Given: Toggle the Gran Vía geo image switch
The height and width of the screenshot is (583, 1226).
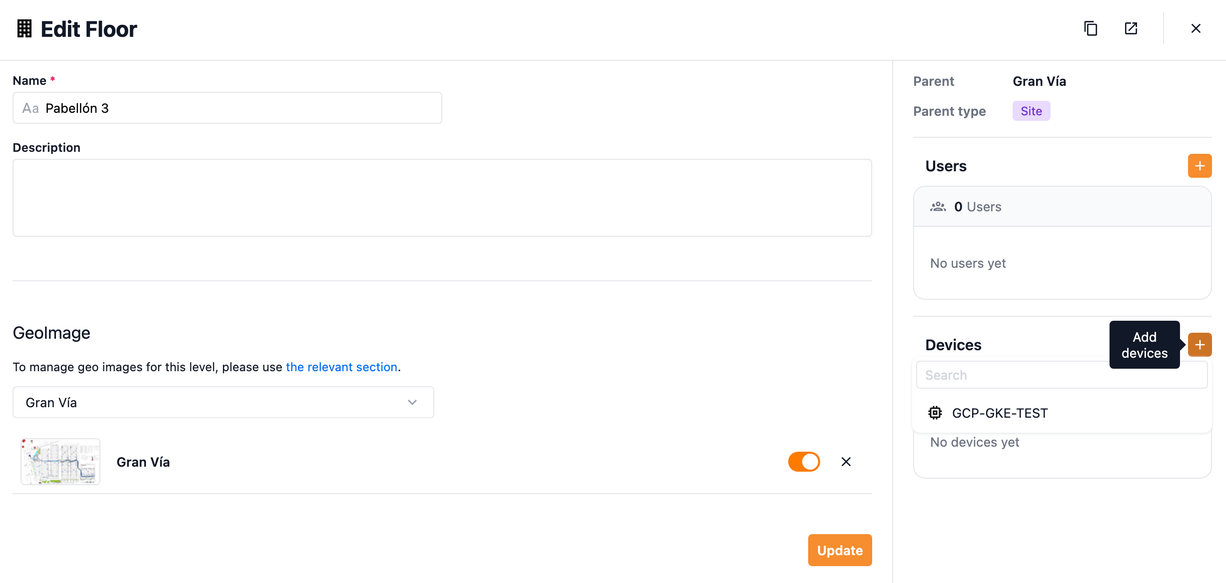Looking at the screenshot, I should [804, 462].
